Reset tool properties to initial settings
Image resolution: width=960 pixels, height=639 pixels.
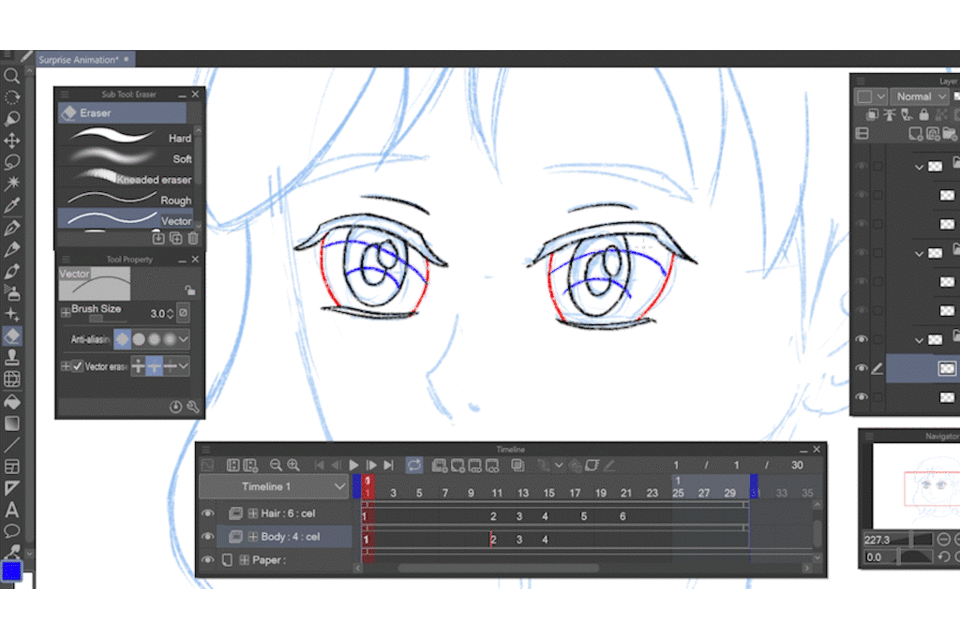click(176, 407)
